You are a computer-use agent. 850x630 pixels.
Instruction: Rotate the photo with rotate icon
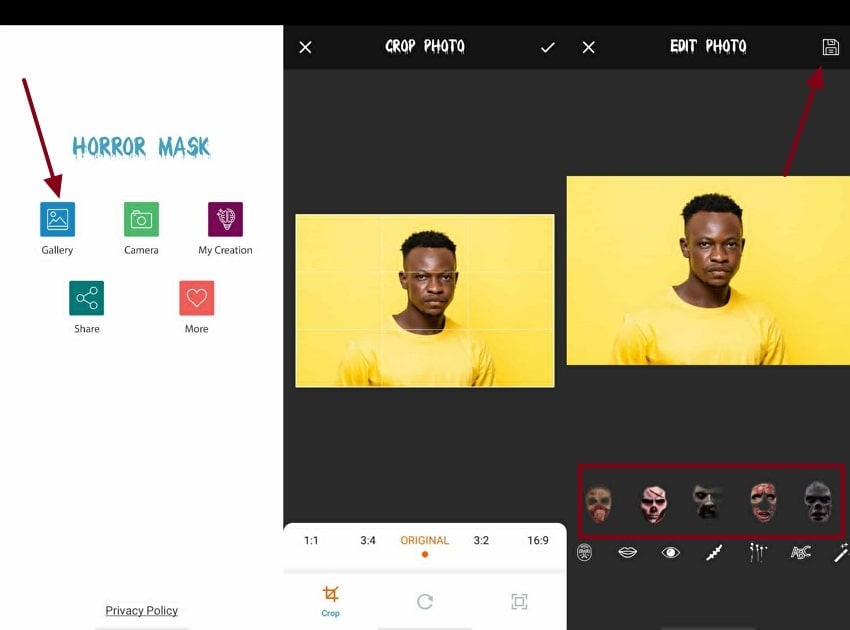(x=425, y=602)
